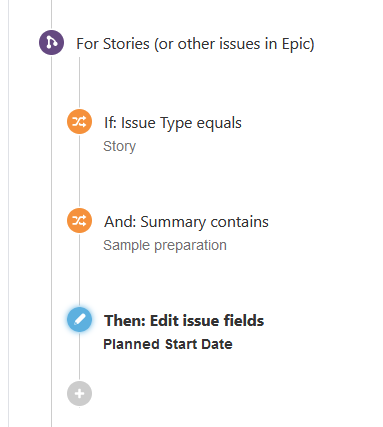Add a component with the gray plus icon
The height and width of the screenshot is (427, 383).
[x=79, y=394]
